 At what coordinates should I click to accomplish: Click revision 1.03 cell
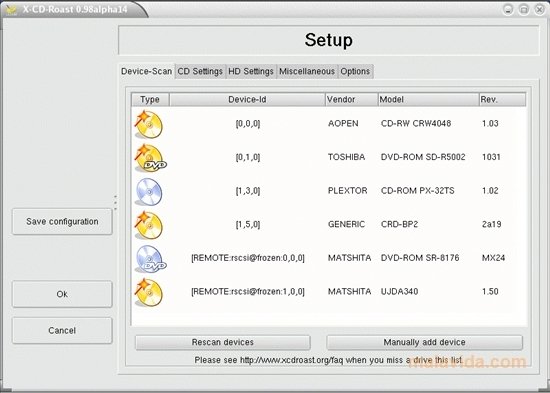coord(490,124)
